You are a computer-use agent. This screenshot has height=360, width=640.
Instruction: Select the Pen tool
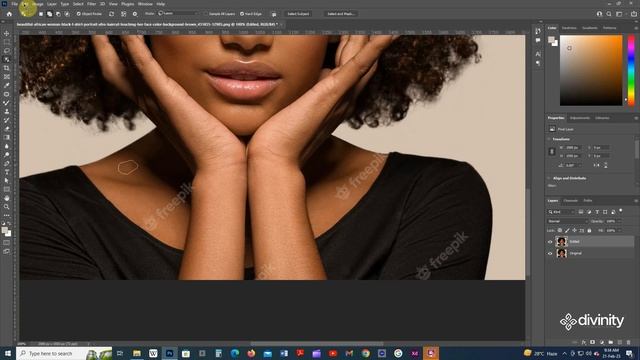[x=7, y=164]
